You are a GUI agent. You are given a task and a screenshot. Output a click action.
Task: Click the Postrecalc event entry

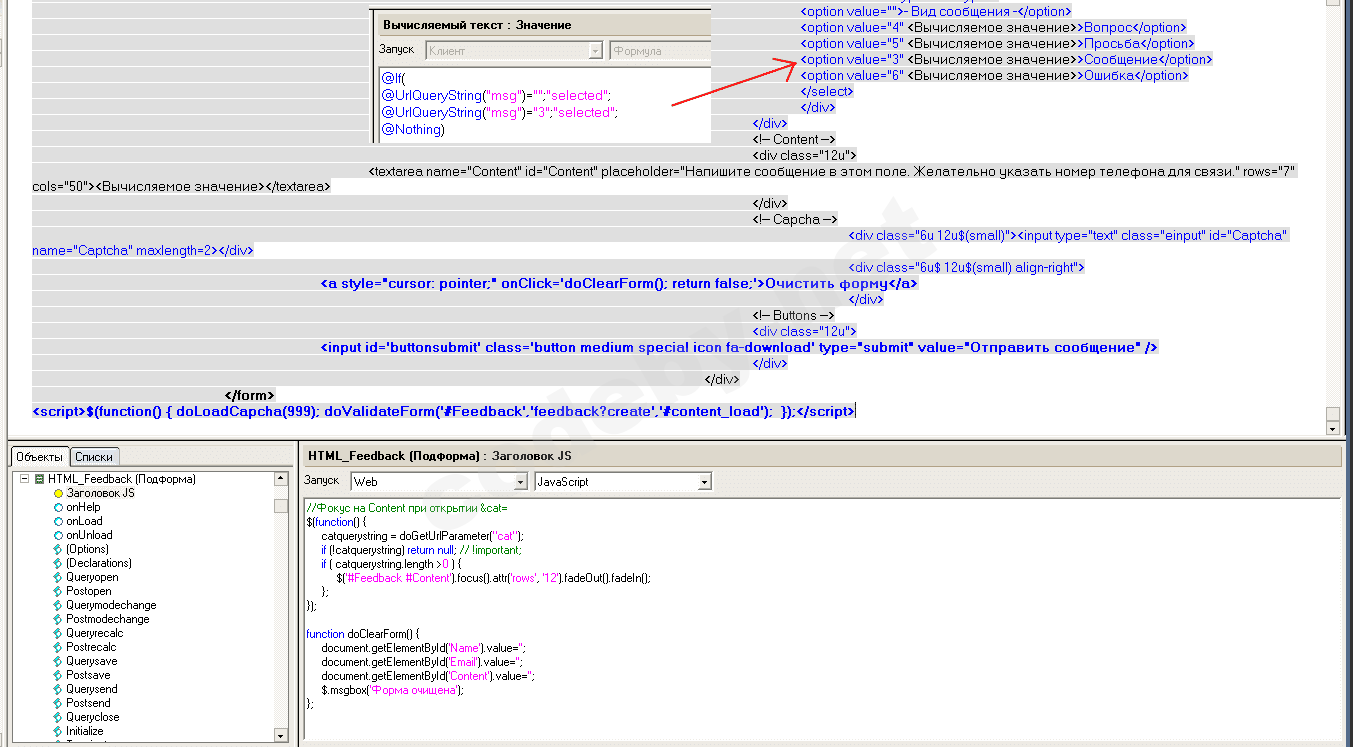(91, 647)
